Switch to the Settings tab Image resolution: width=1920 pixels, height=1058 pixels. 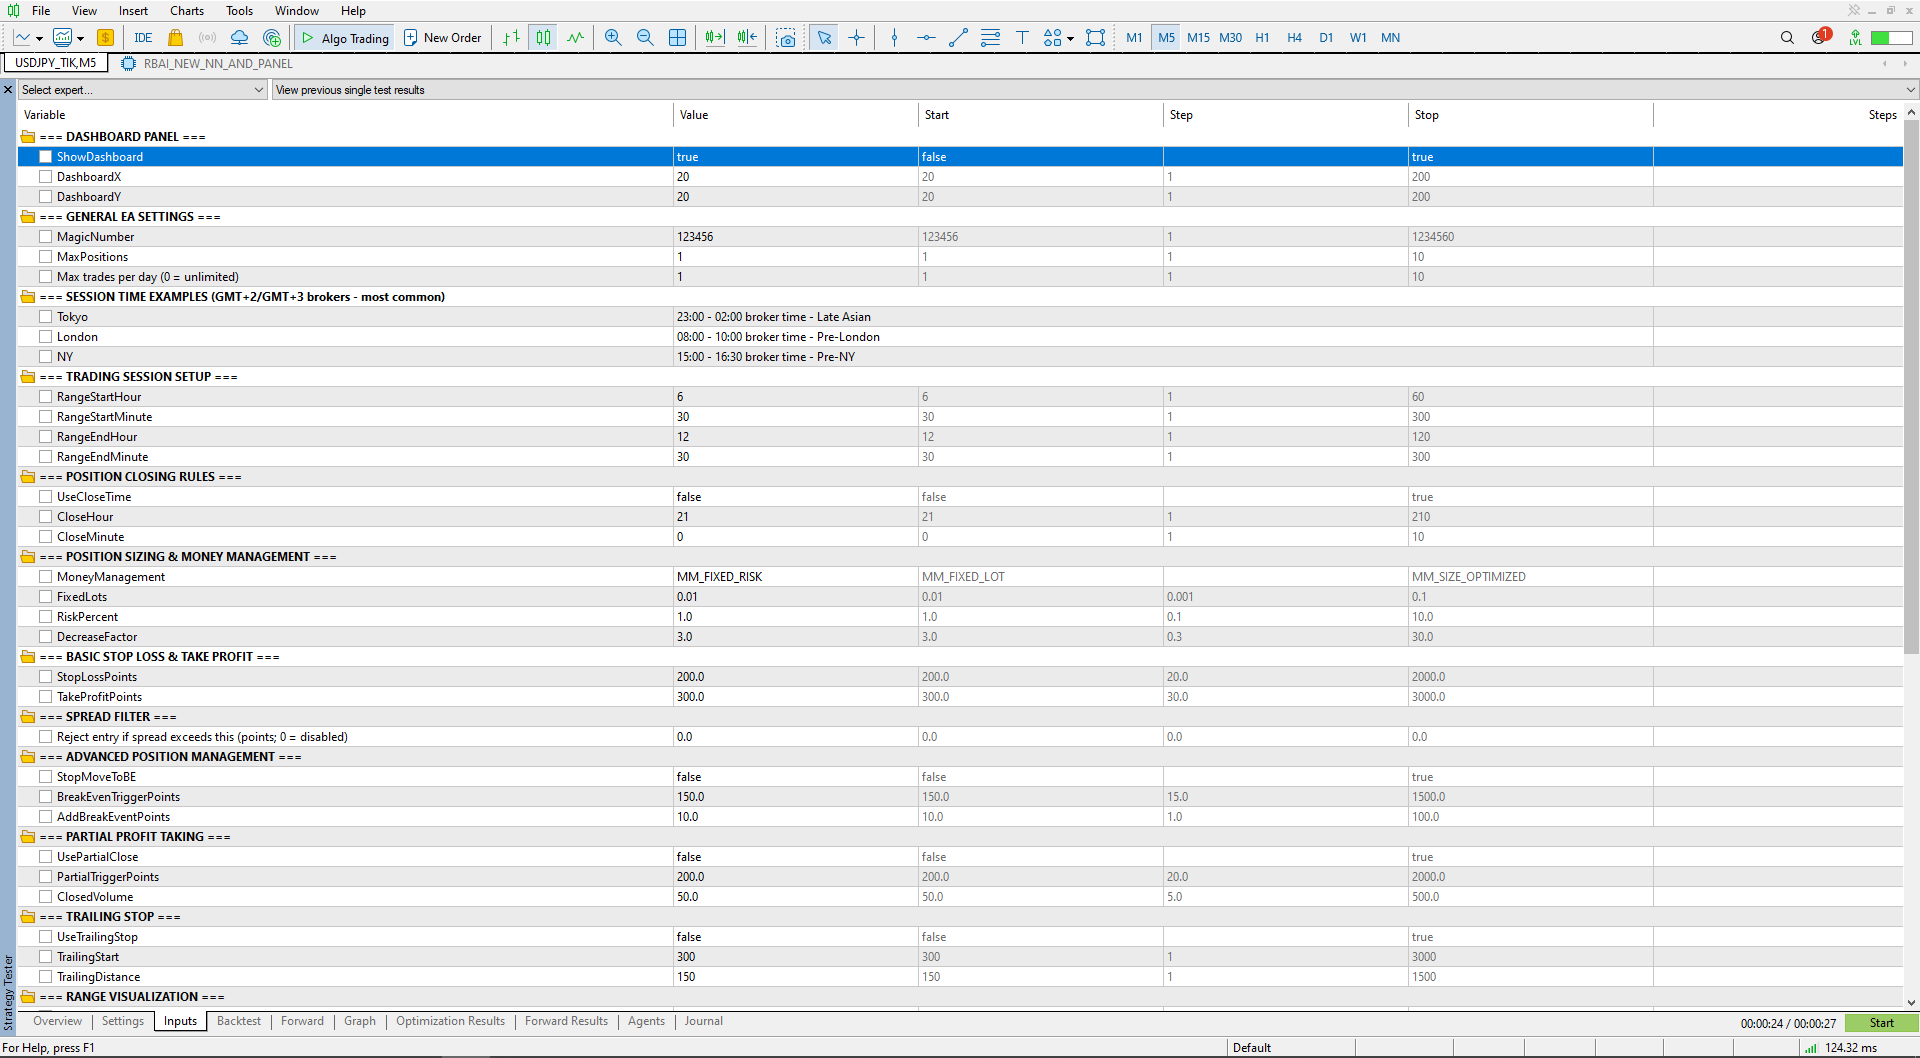pos(123,1021)
